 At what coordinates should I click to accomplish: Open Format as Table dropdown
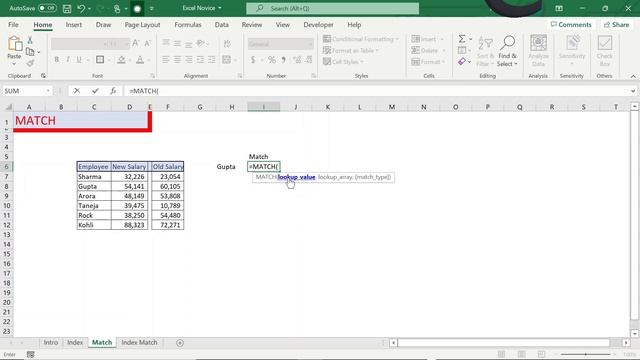coord(351,51)
